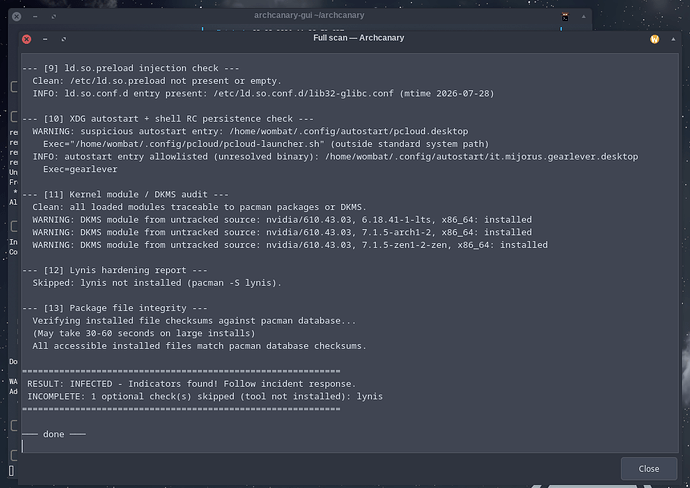The image size is (690, 488).
Task: Click the '[13] Package file integrity' header
Action: tap(115, 308)
